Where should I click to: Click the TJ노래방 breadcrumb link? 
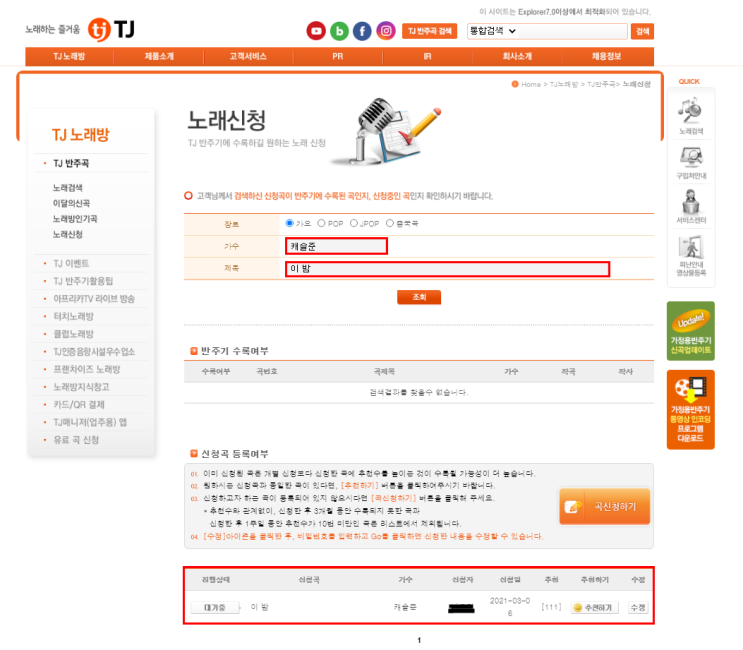point(564,84)
